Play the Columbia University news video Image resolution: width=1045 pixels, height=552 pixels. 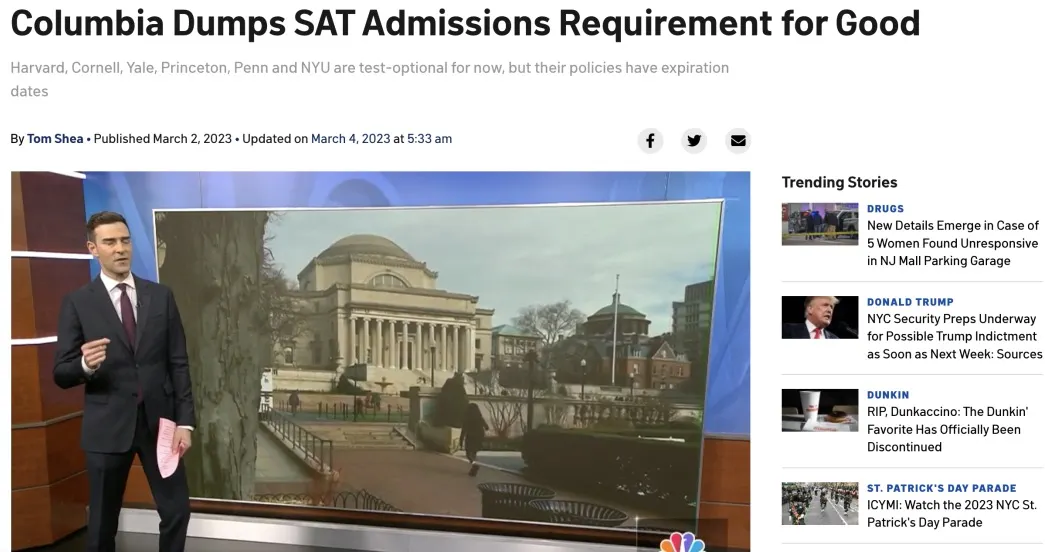pyautogui.click(x=380, y=360)
